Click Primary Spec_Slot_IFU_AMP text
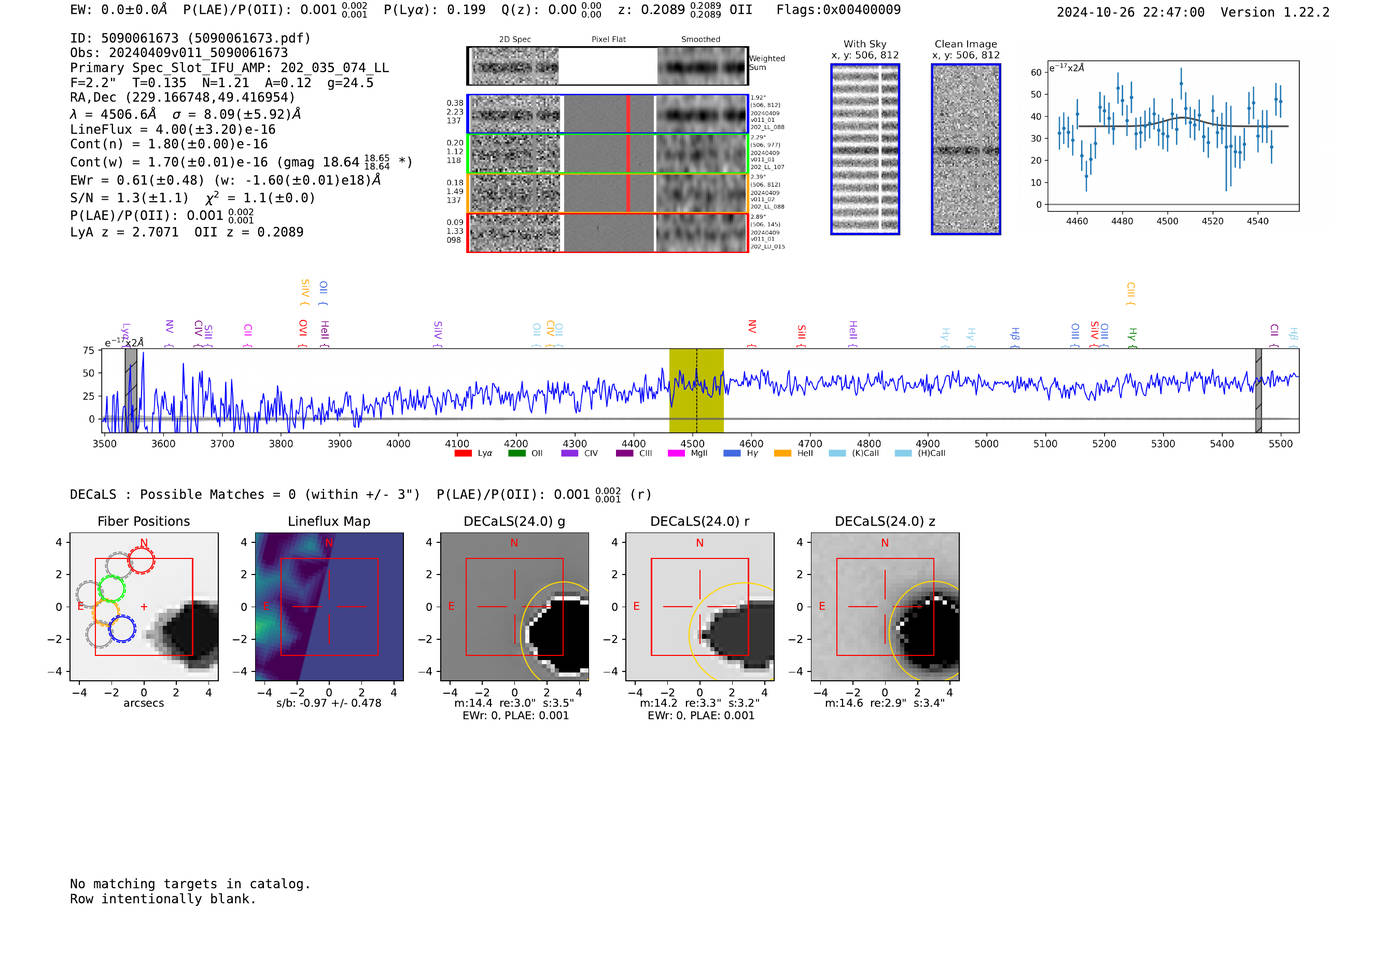The height and width of the screenshot is (953, 1400). pyautogui.click(x=229, y=68)
